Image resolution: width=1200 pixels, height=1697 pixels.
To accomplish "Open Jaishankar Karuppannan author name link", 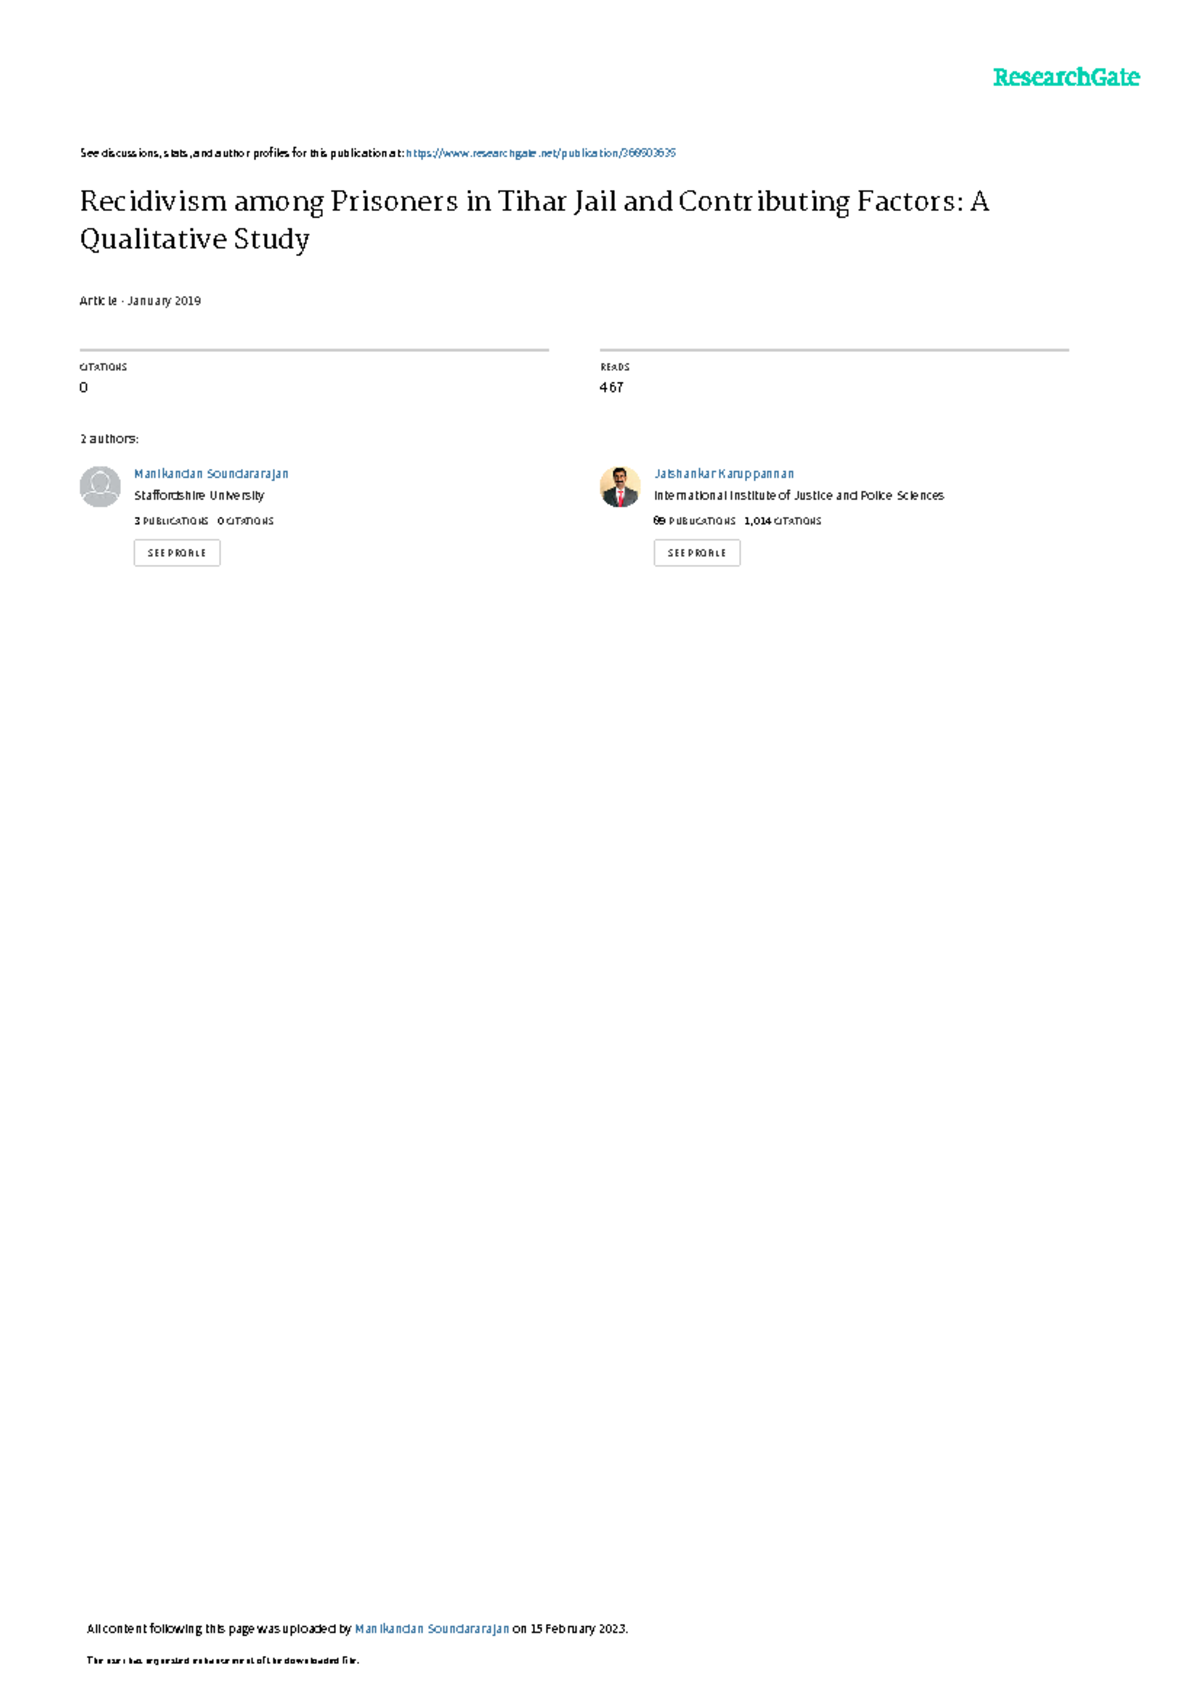I will point(724,474).
